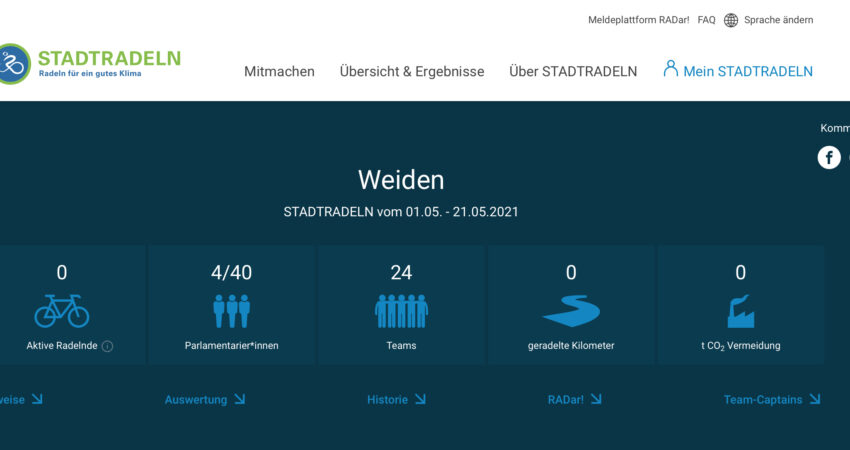Click the Radeln für ein gutes Klima tagline
Viewport: 850px width, 450px height.
click(x=90, y=73)
